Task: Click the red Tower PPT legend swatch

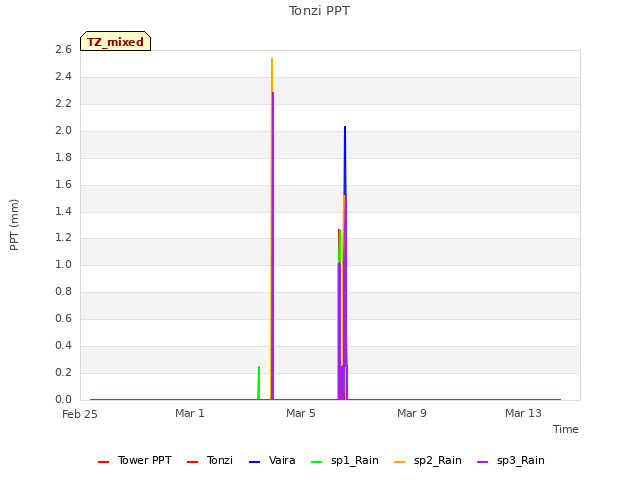Action: coord(104,462)
